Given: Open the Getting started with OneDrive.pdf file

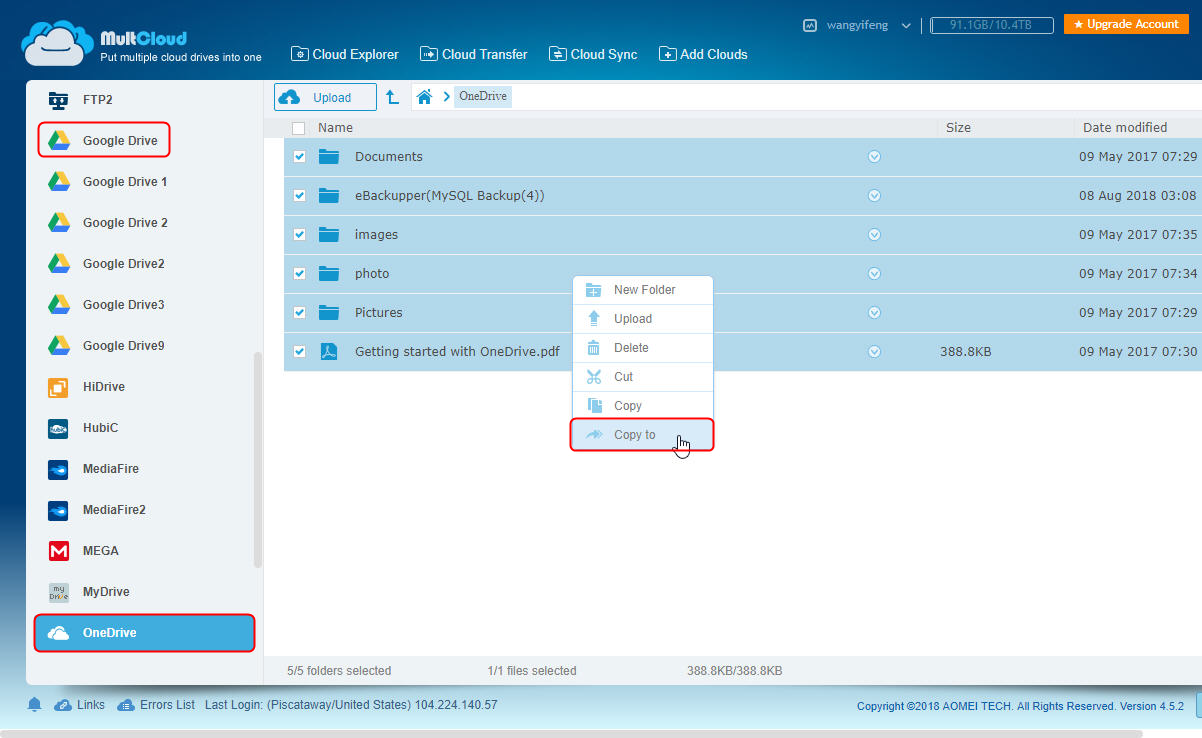Looking at the screenshot, I should 456,351.
